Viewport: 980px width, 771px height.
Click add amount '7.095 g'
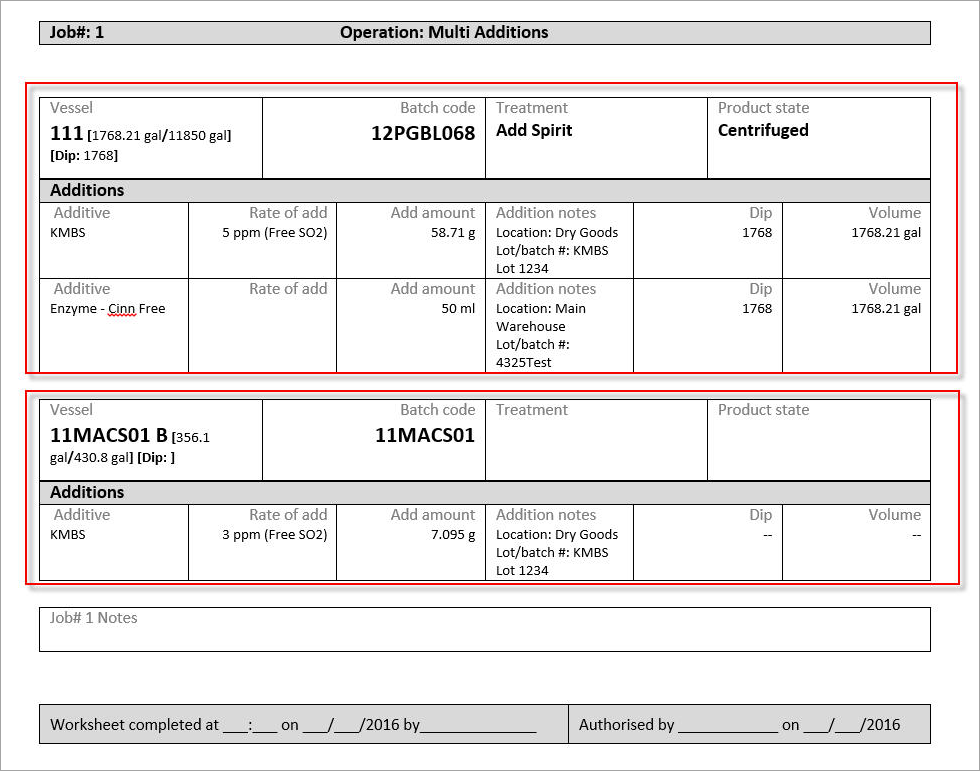point(453,535)
